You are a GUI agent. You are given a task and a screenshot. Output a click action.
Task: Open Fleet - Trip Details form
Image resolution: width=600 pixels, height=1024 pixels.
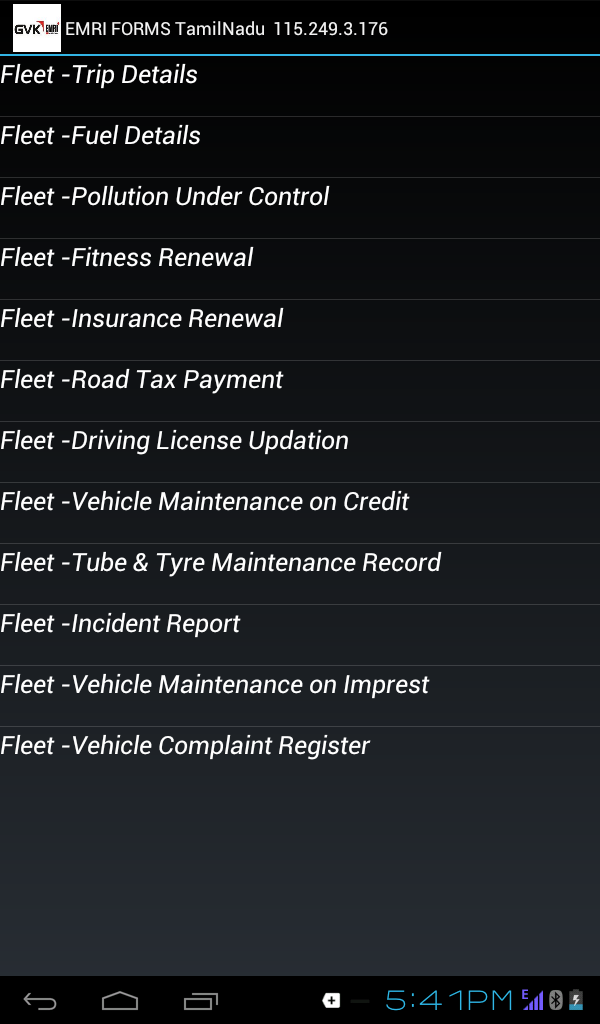click(x=99, y=75)
